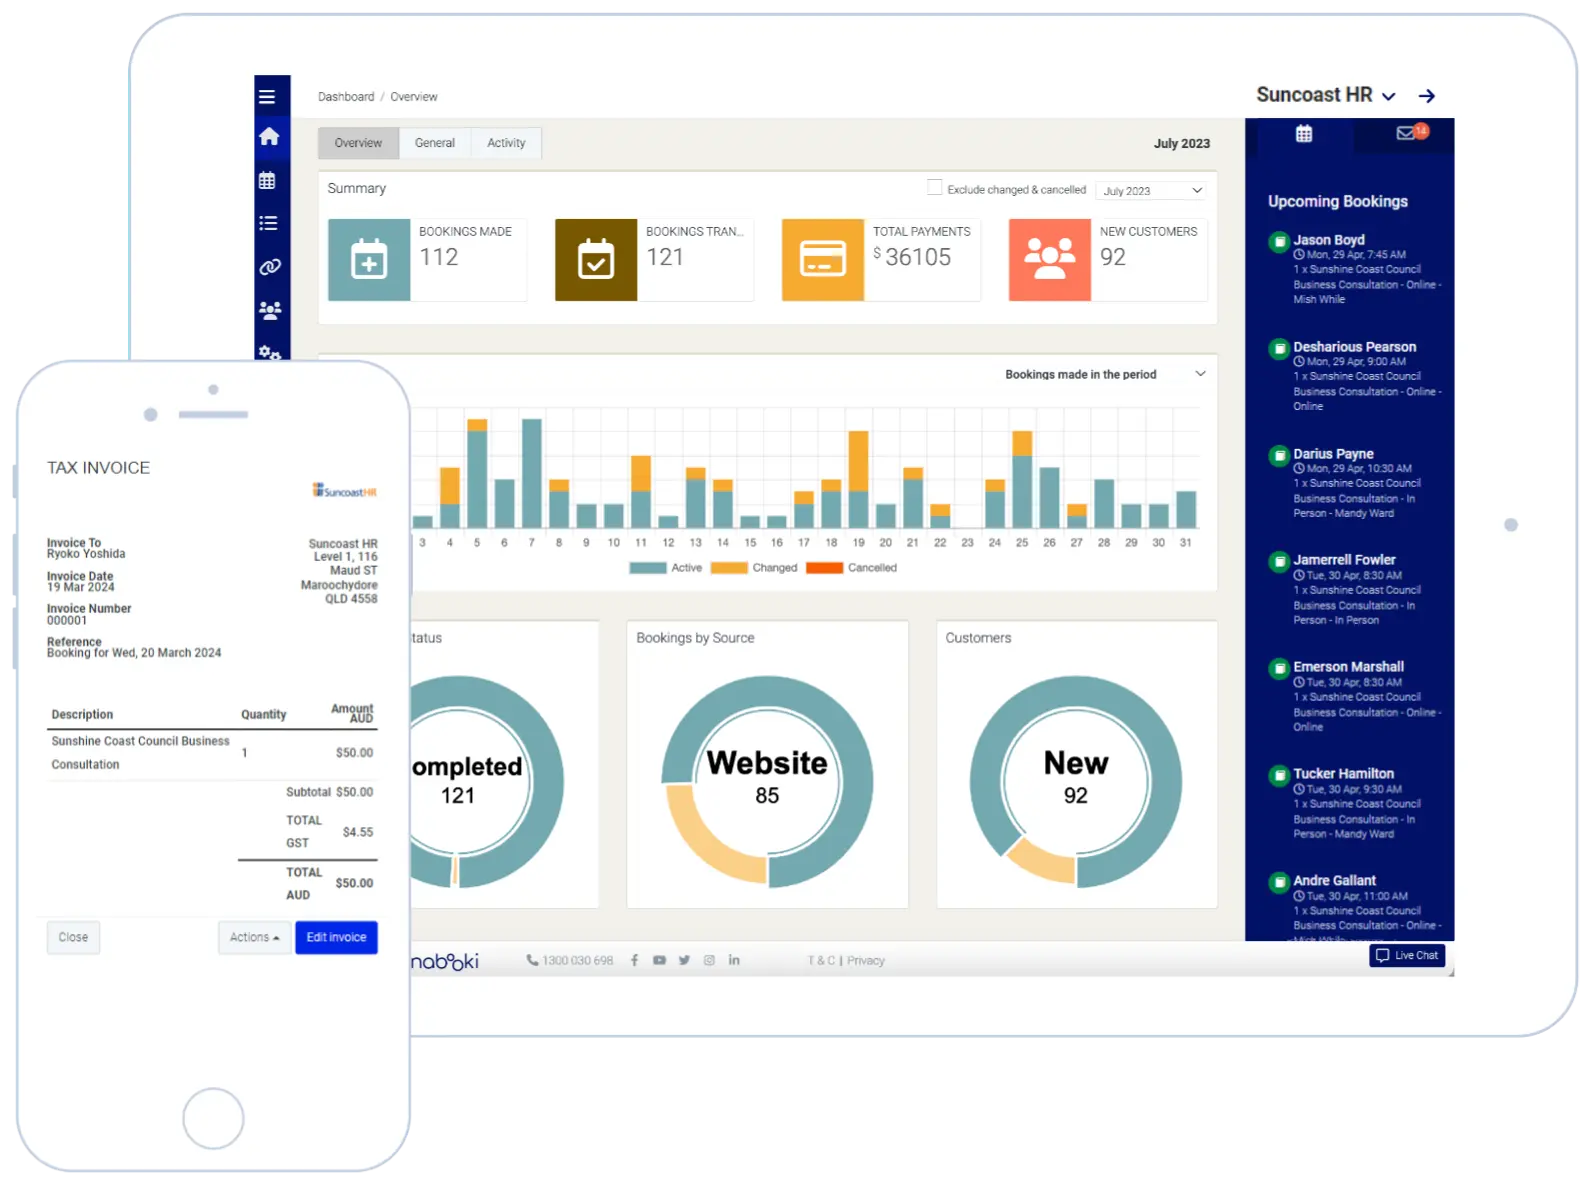The height and width of the screenshot is (1185, 1592).
Task: Open the mail messages icon with badge
Action: [x=1411, y=132]
